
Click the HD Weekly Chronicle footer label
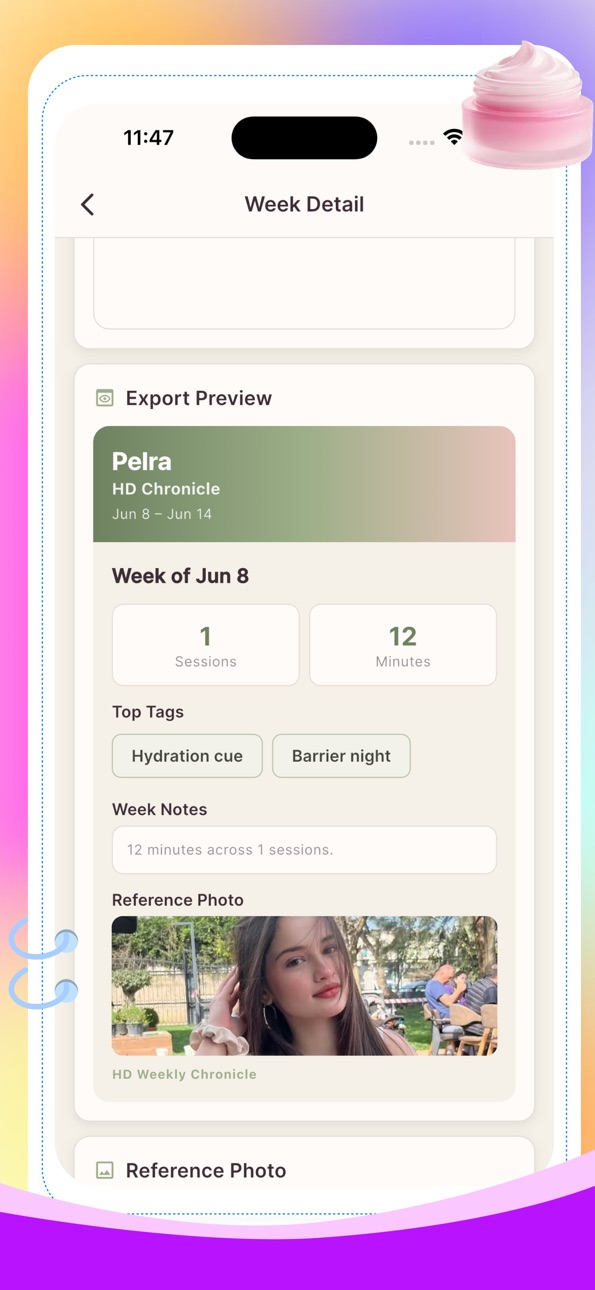pos(184,1074)
